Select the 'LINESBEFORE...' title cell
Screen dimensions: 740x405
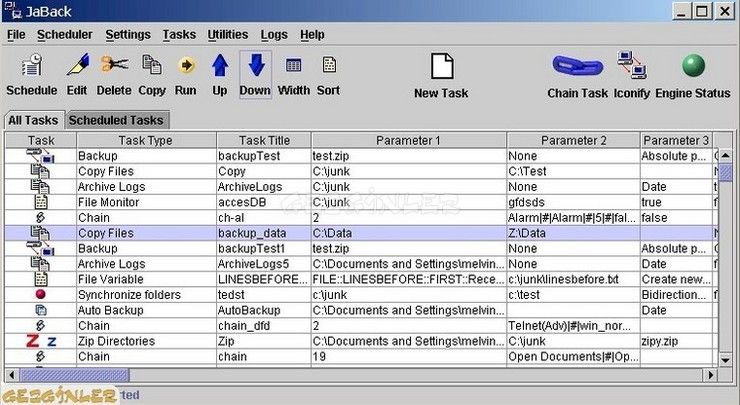(264, 279)
